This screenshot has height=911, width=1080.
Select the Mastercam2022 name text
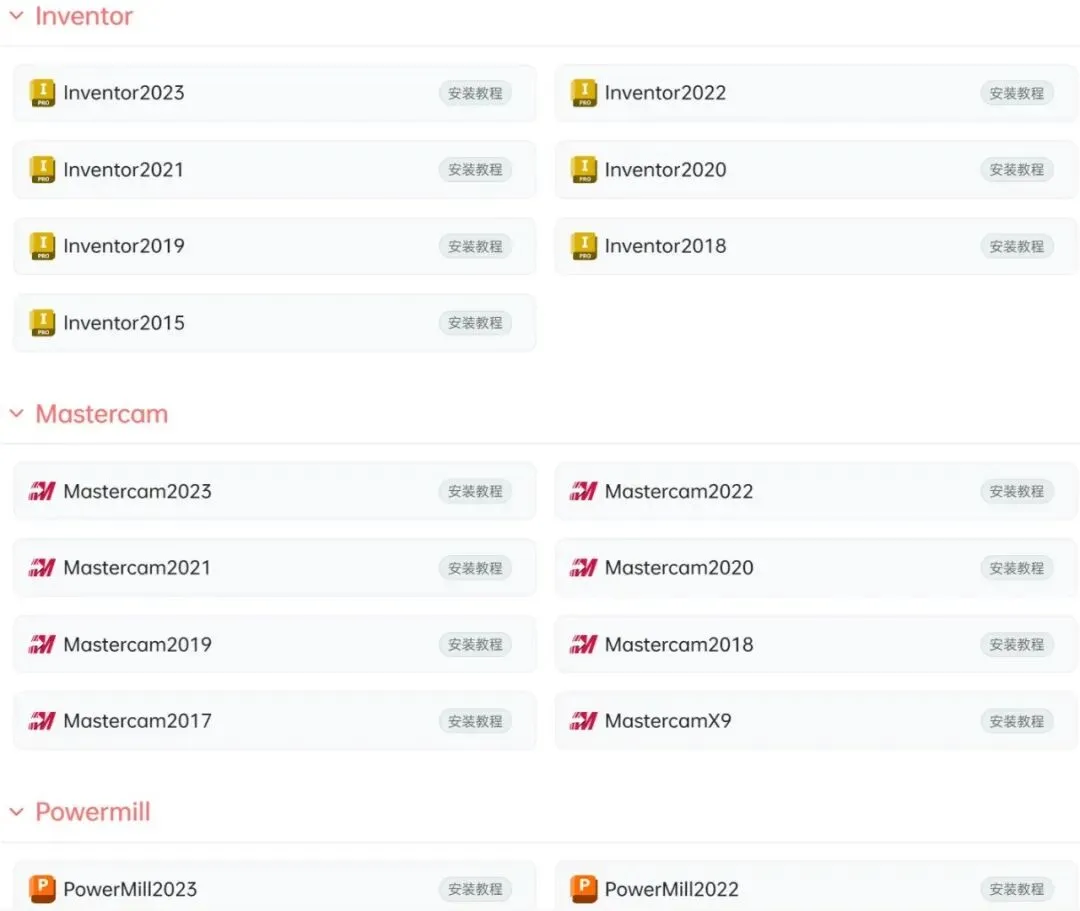(x=679, y=491)
